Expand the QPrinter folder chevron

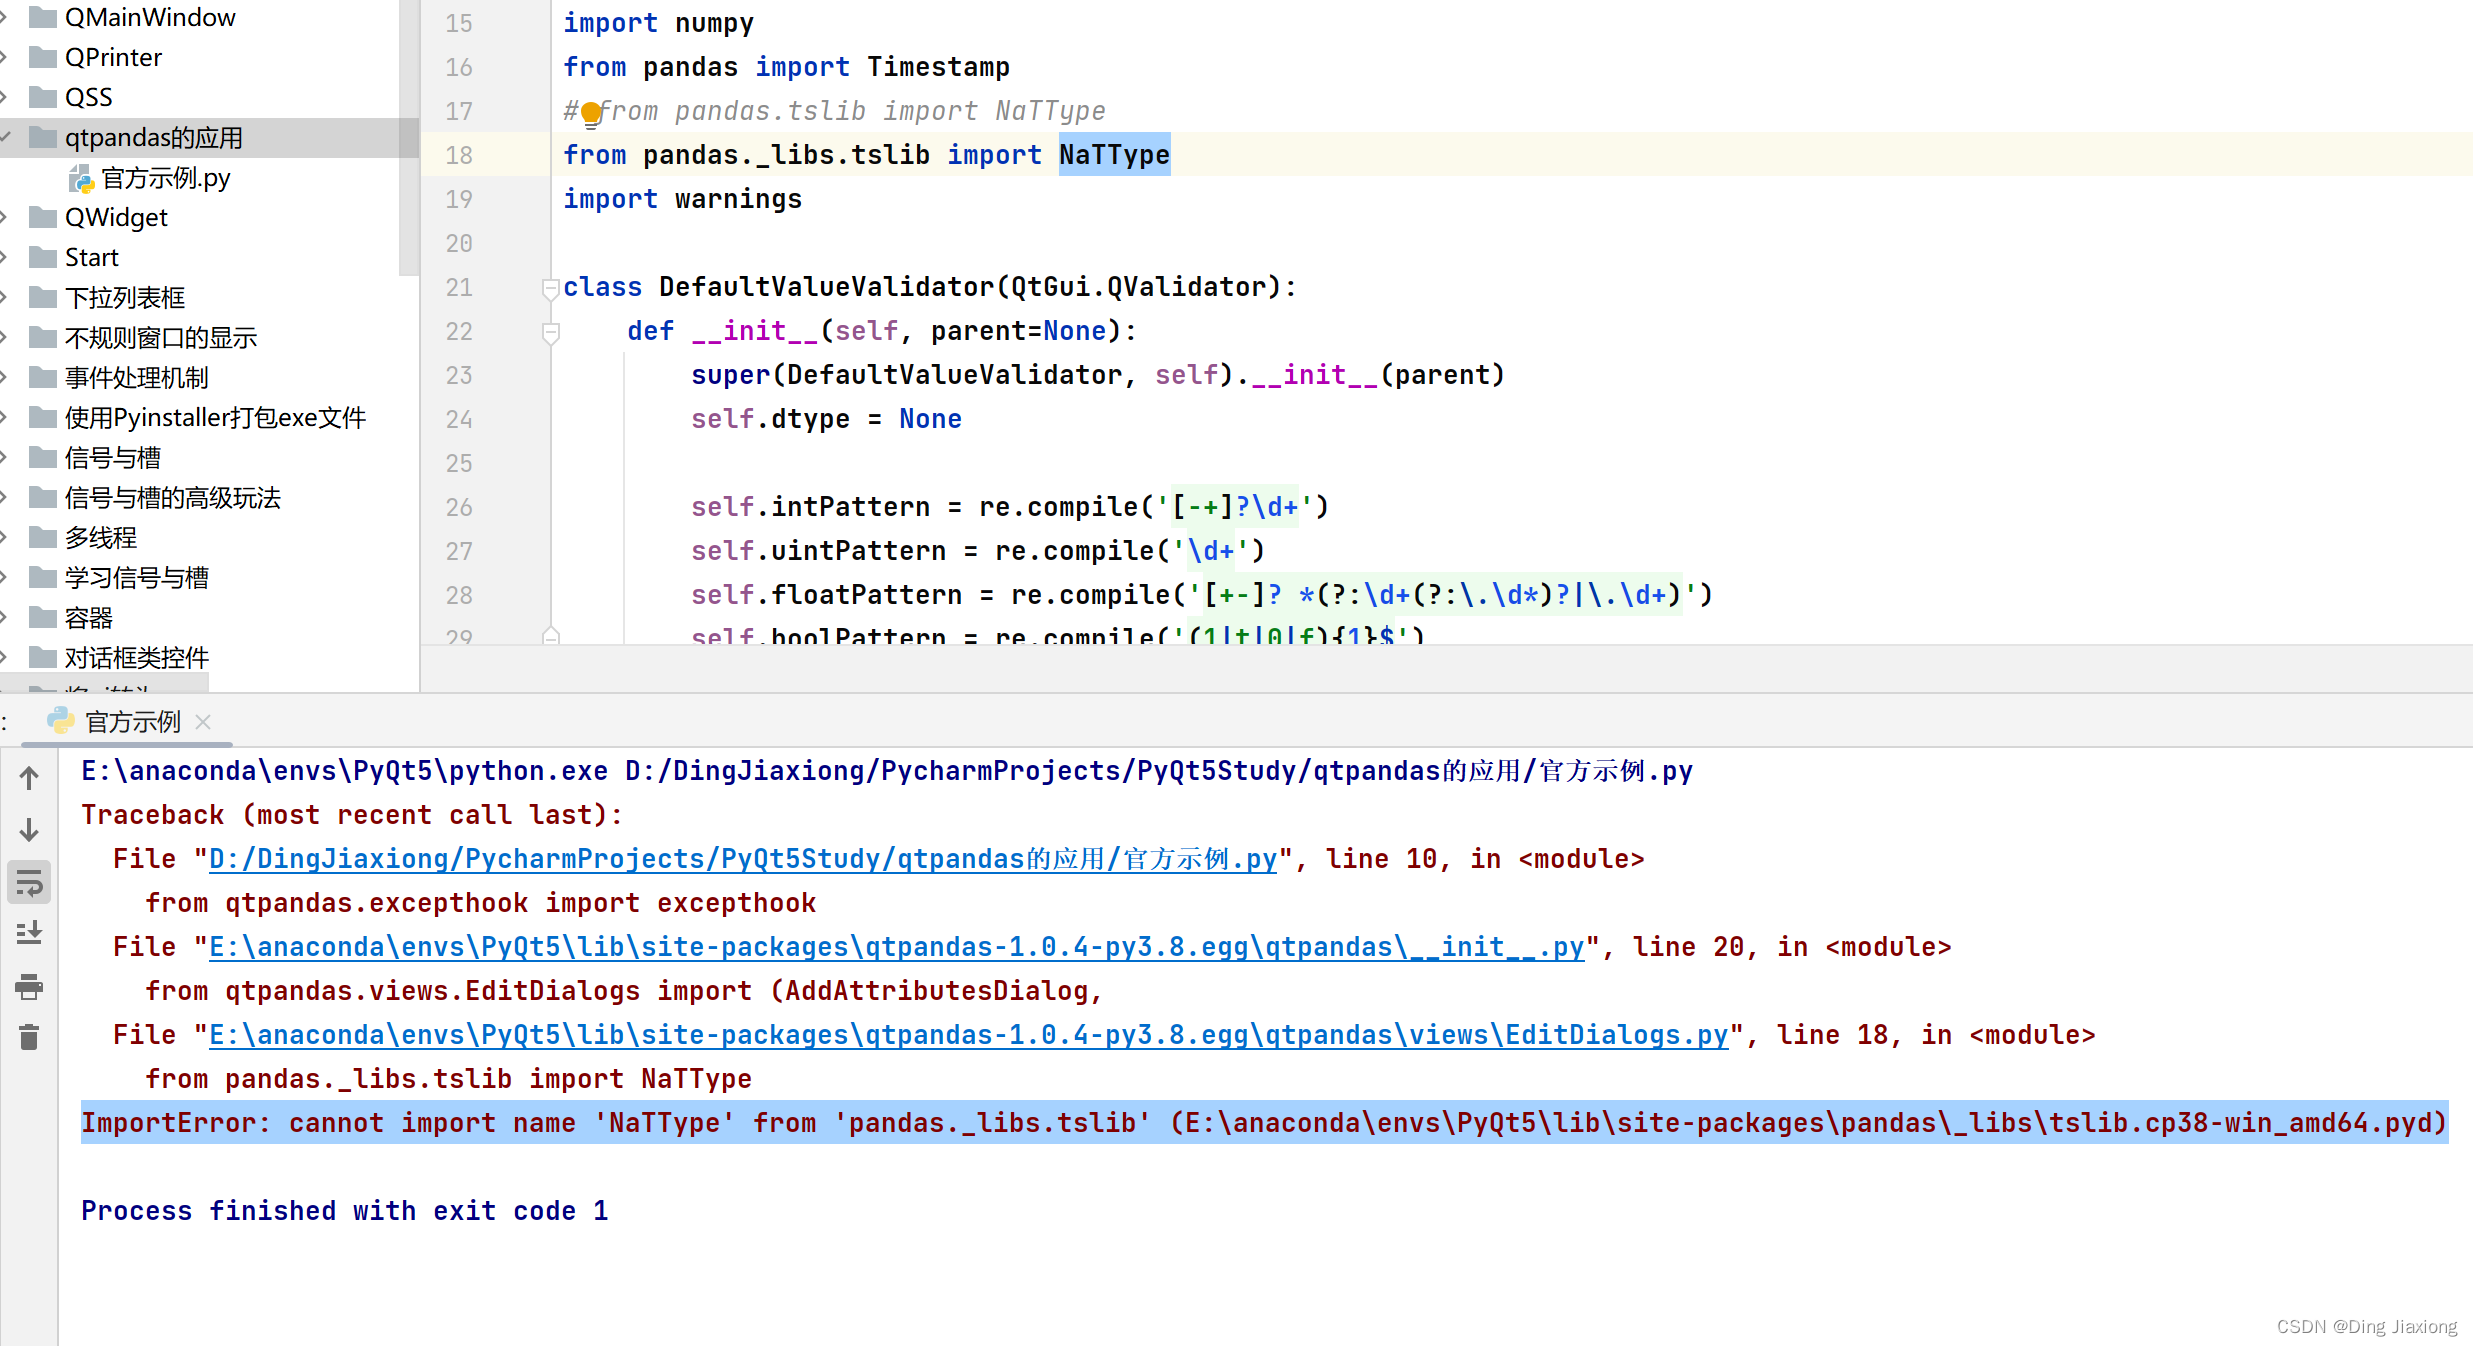[5, 57]
